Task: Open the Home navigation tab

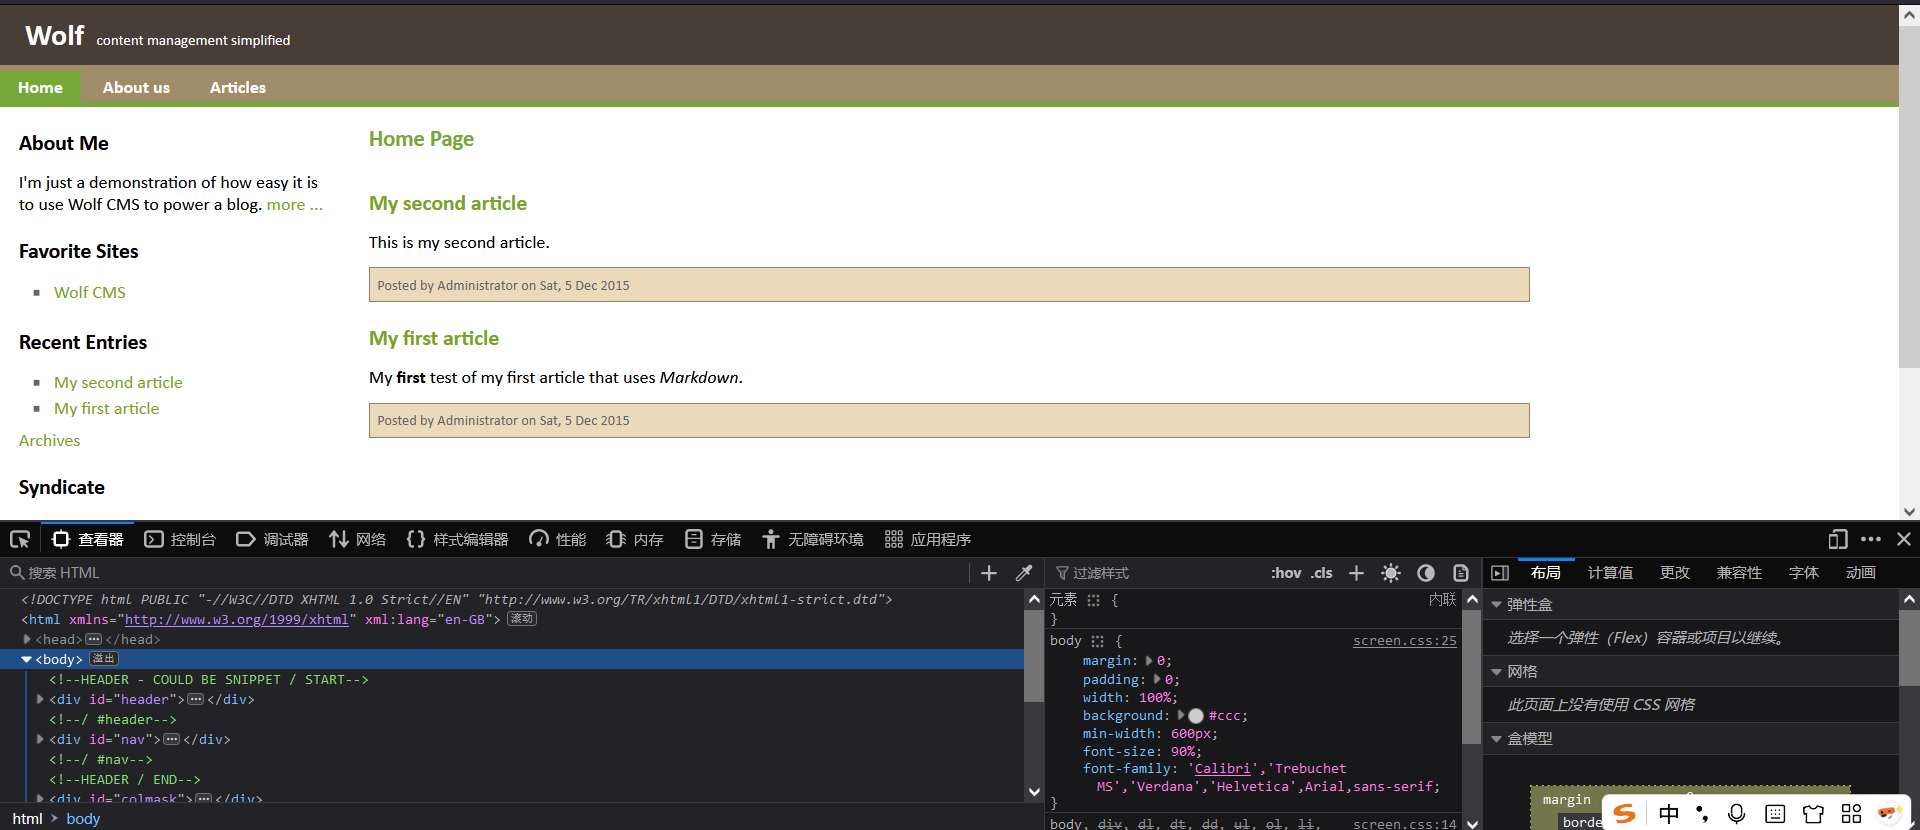Action: pyautogui.click(x=40, y=88)
